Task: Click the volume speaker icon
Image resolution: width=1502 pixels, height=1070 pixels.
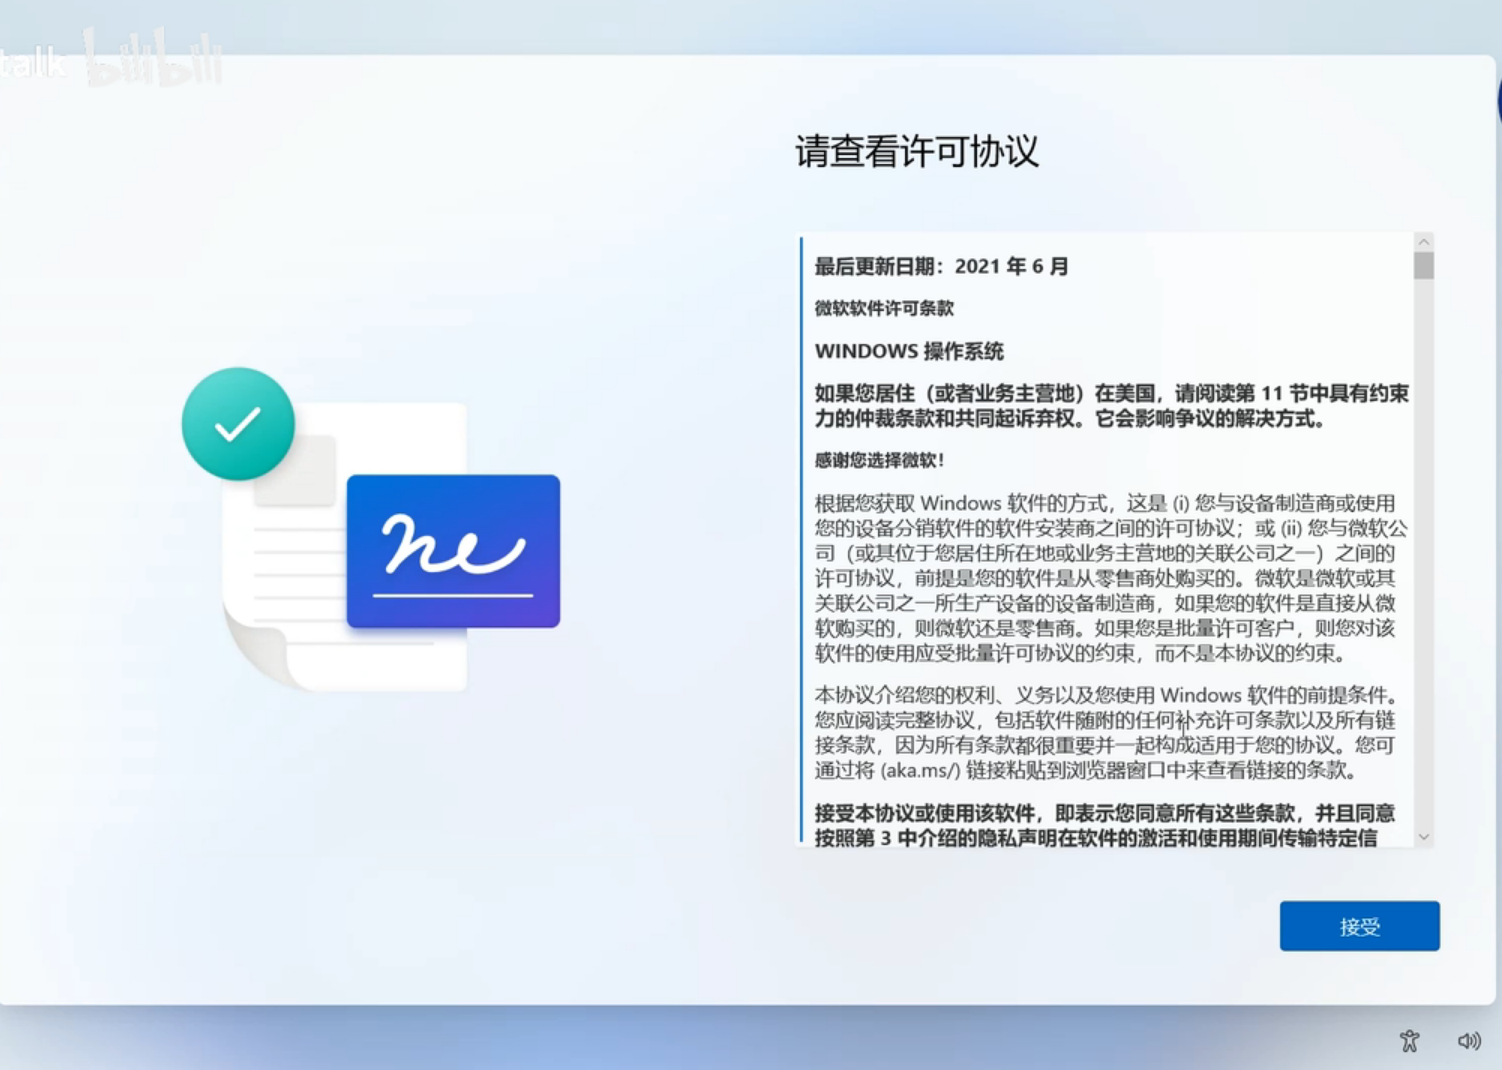Action: coord(1468,1041)
